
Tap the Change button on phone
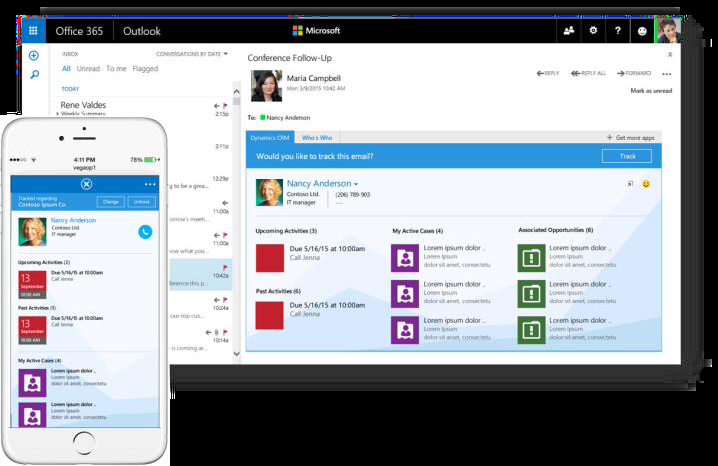[110, 202]
